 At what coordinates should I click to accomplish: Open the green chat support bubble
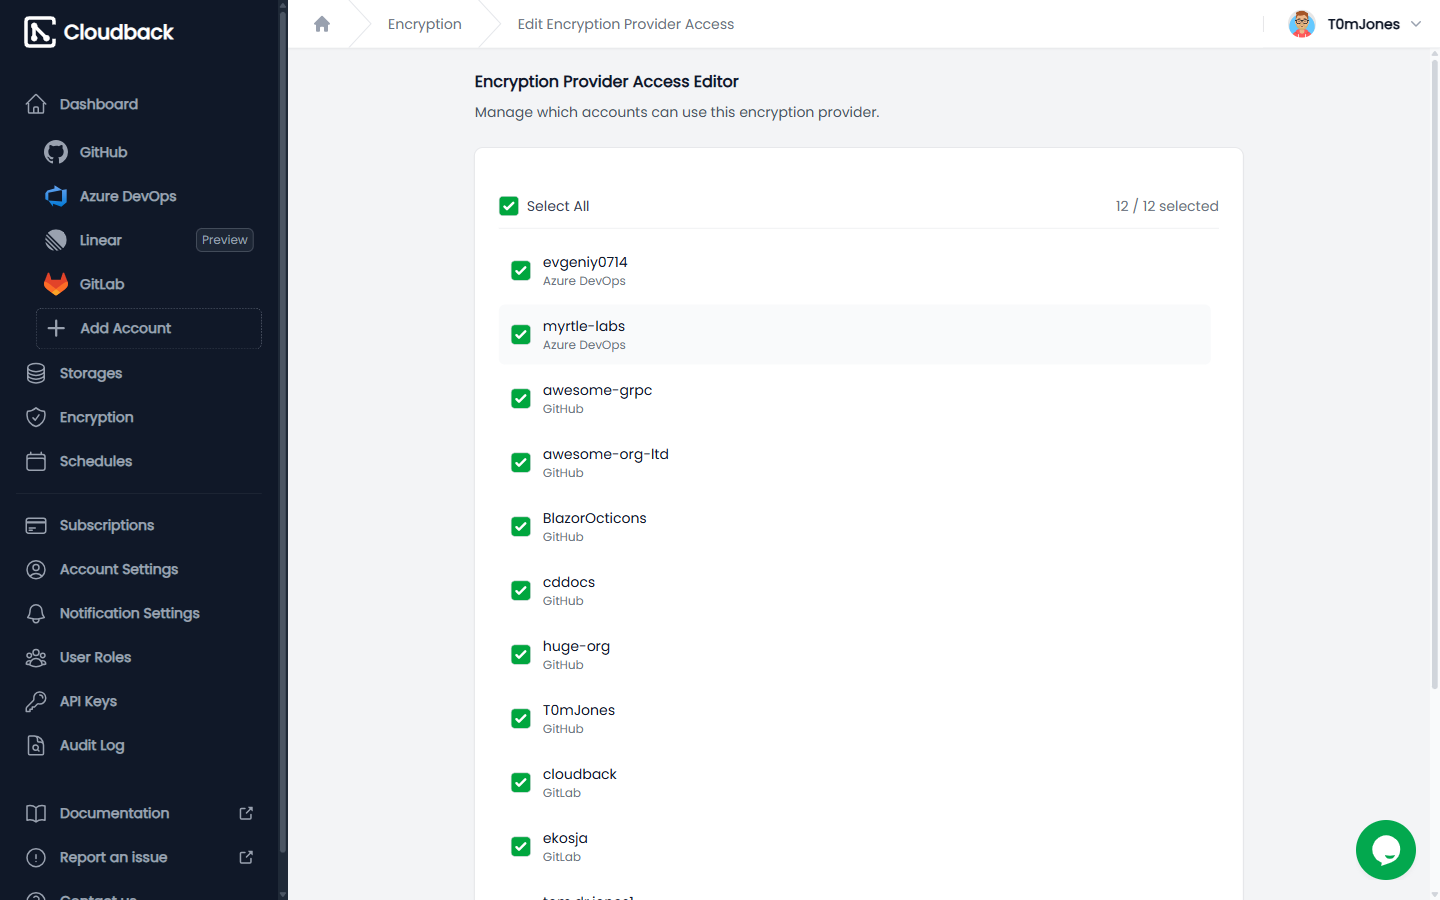1386,850
